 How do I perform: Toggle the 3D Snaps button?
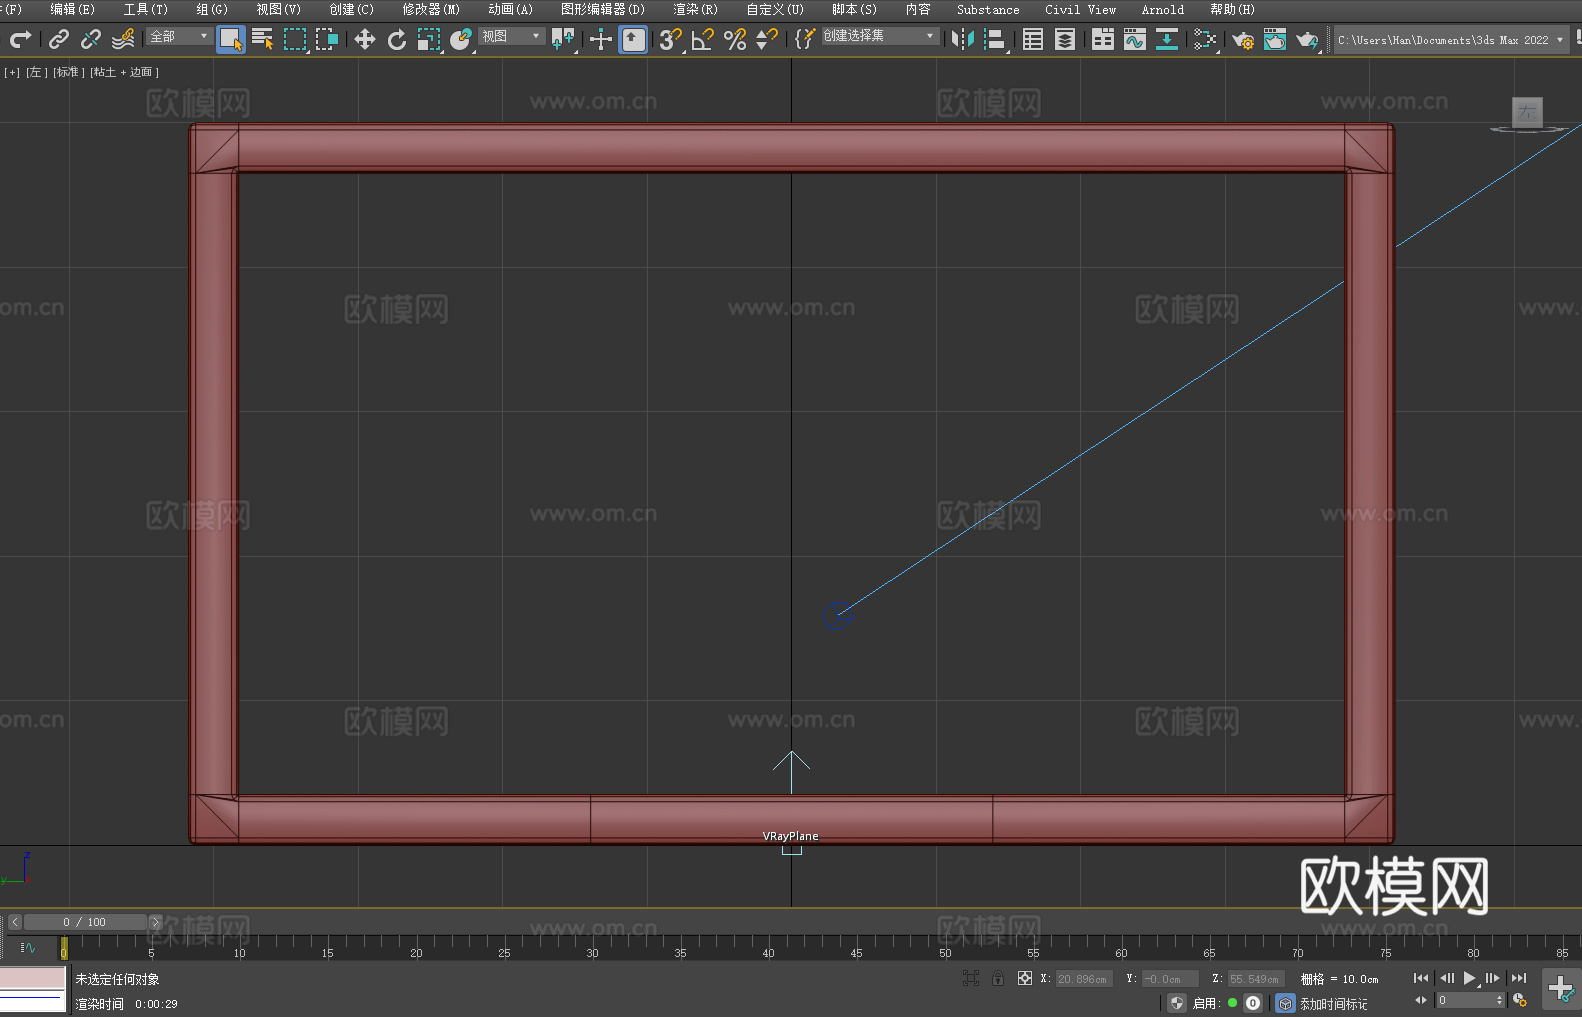pyautogui.click(x=670, y=39)
